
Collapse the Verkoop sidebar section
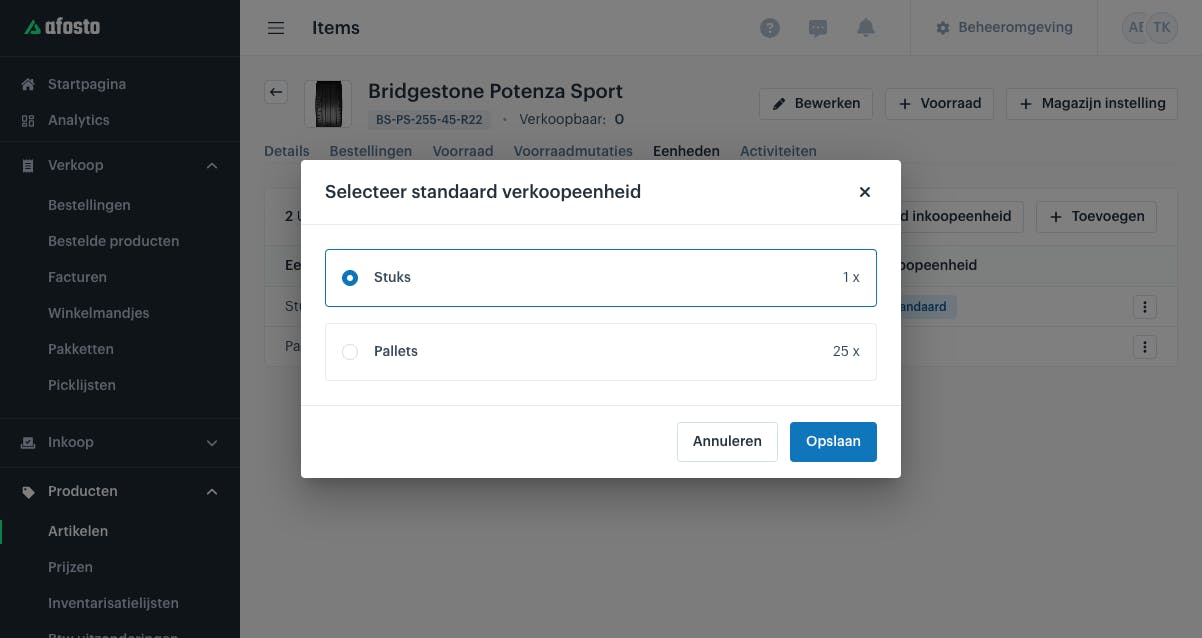pos(212,166)
